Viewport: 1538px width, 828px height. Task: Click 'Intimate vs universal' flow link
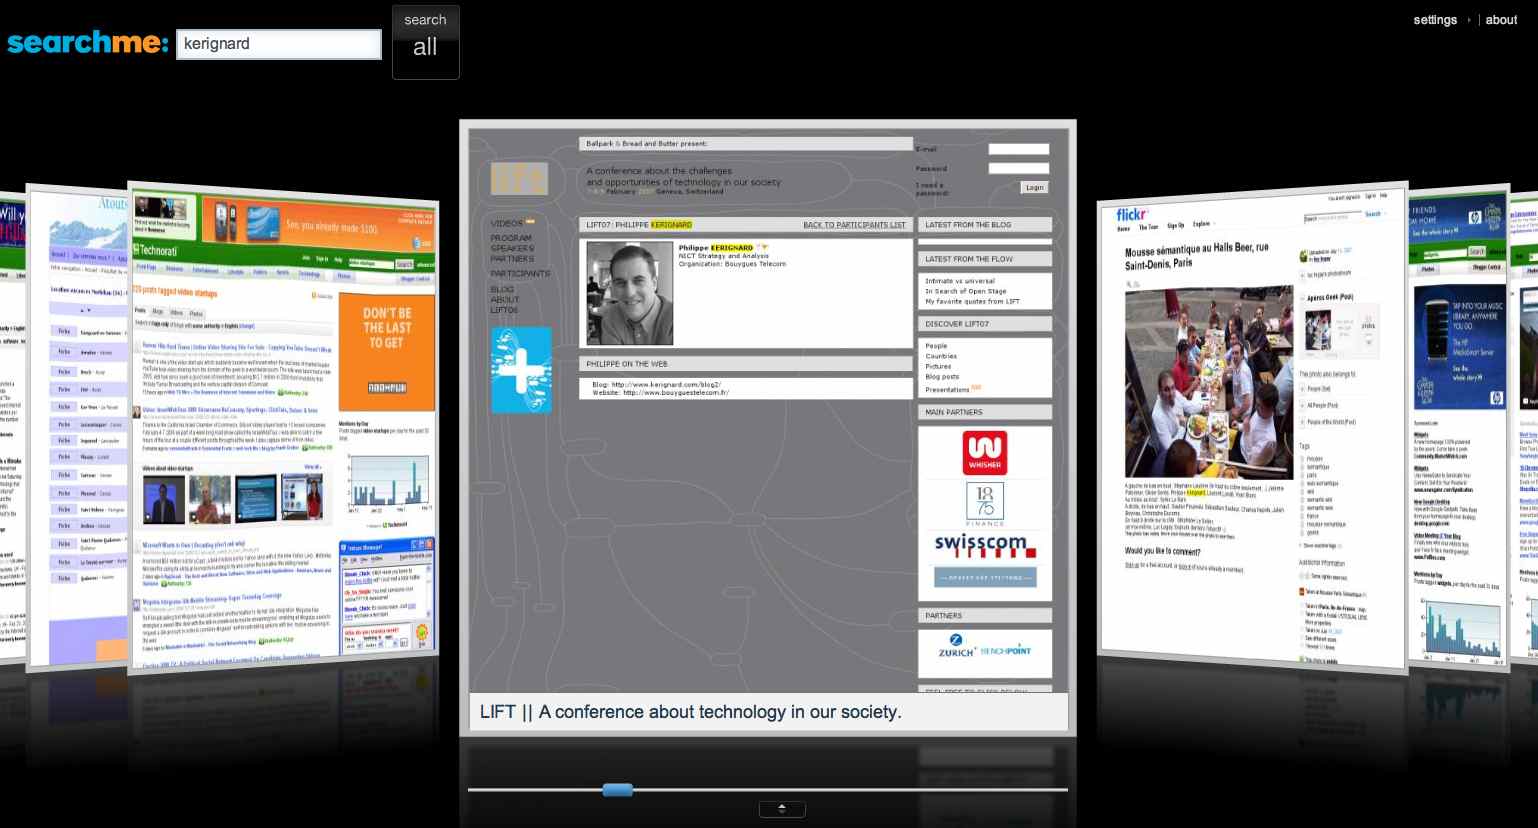(x=960, y=281)
